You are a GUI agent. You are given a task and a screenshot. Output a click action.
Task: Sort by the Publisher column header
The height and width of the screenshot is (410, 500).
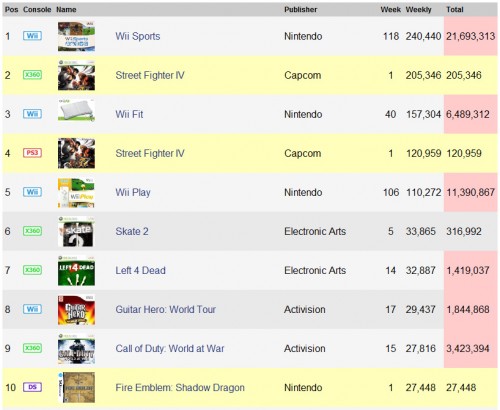[x=300, y=10]
